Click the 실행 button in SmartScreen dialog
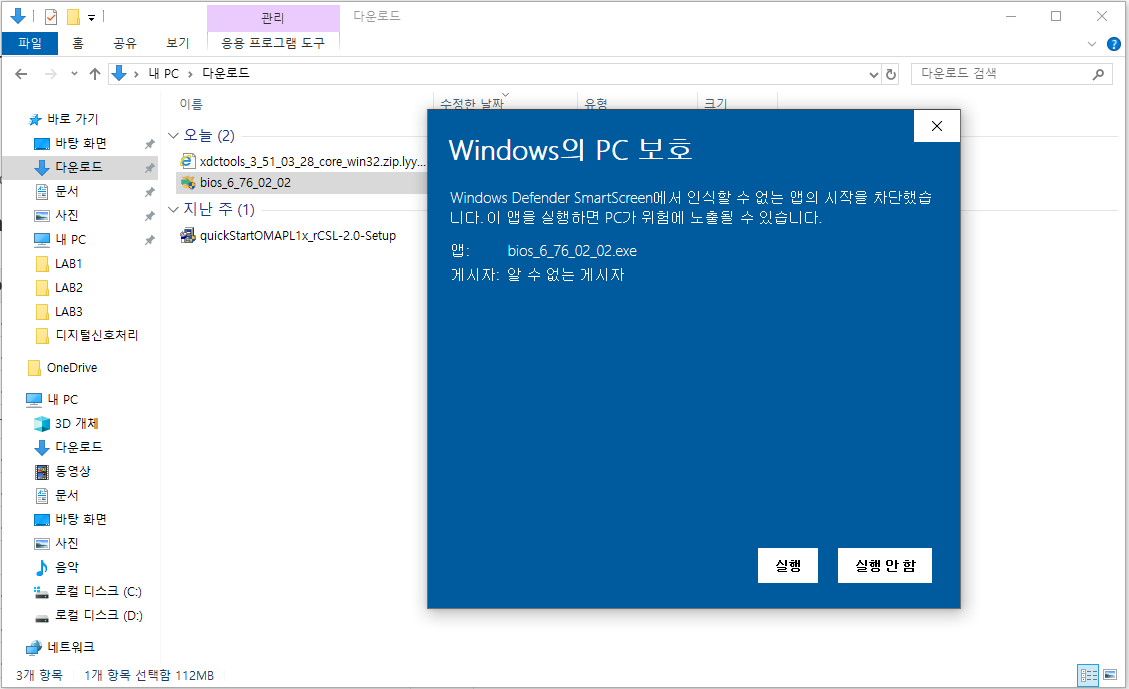The width and height of the screenshot is (1129, 689). click(x=788, y=565)
